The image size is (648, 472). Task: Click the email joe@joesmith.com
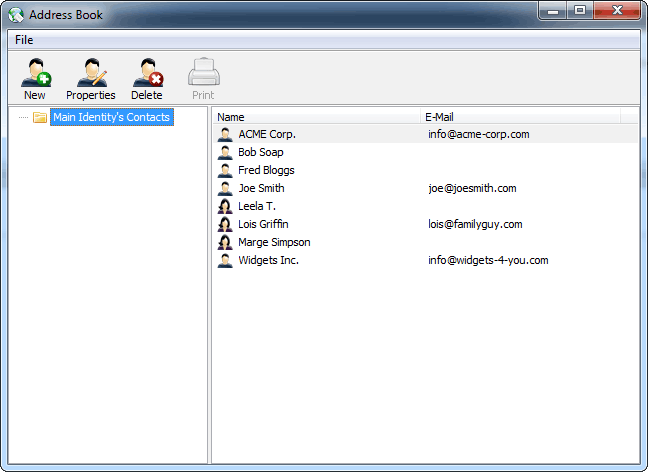click(472, 188)
